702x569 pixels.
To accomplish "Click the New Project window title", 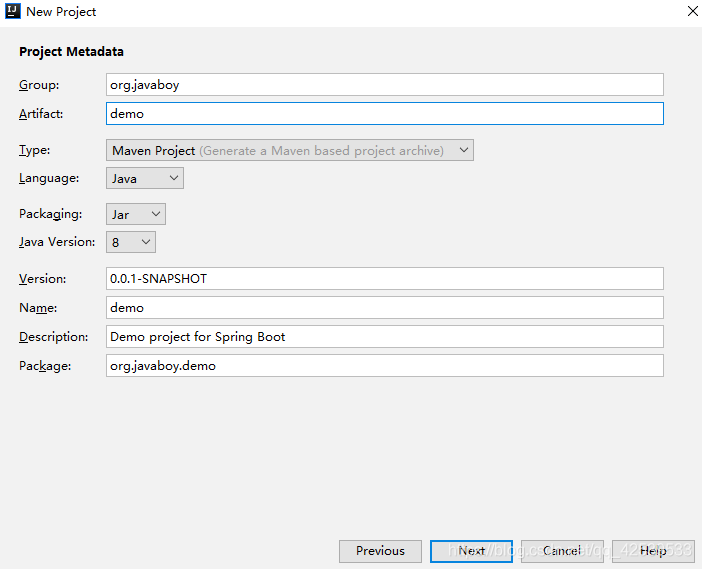I will point(61,12).
